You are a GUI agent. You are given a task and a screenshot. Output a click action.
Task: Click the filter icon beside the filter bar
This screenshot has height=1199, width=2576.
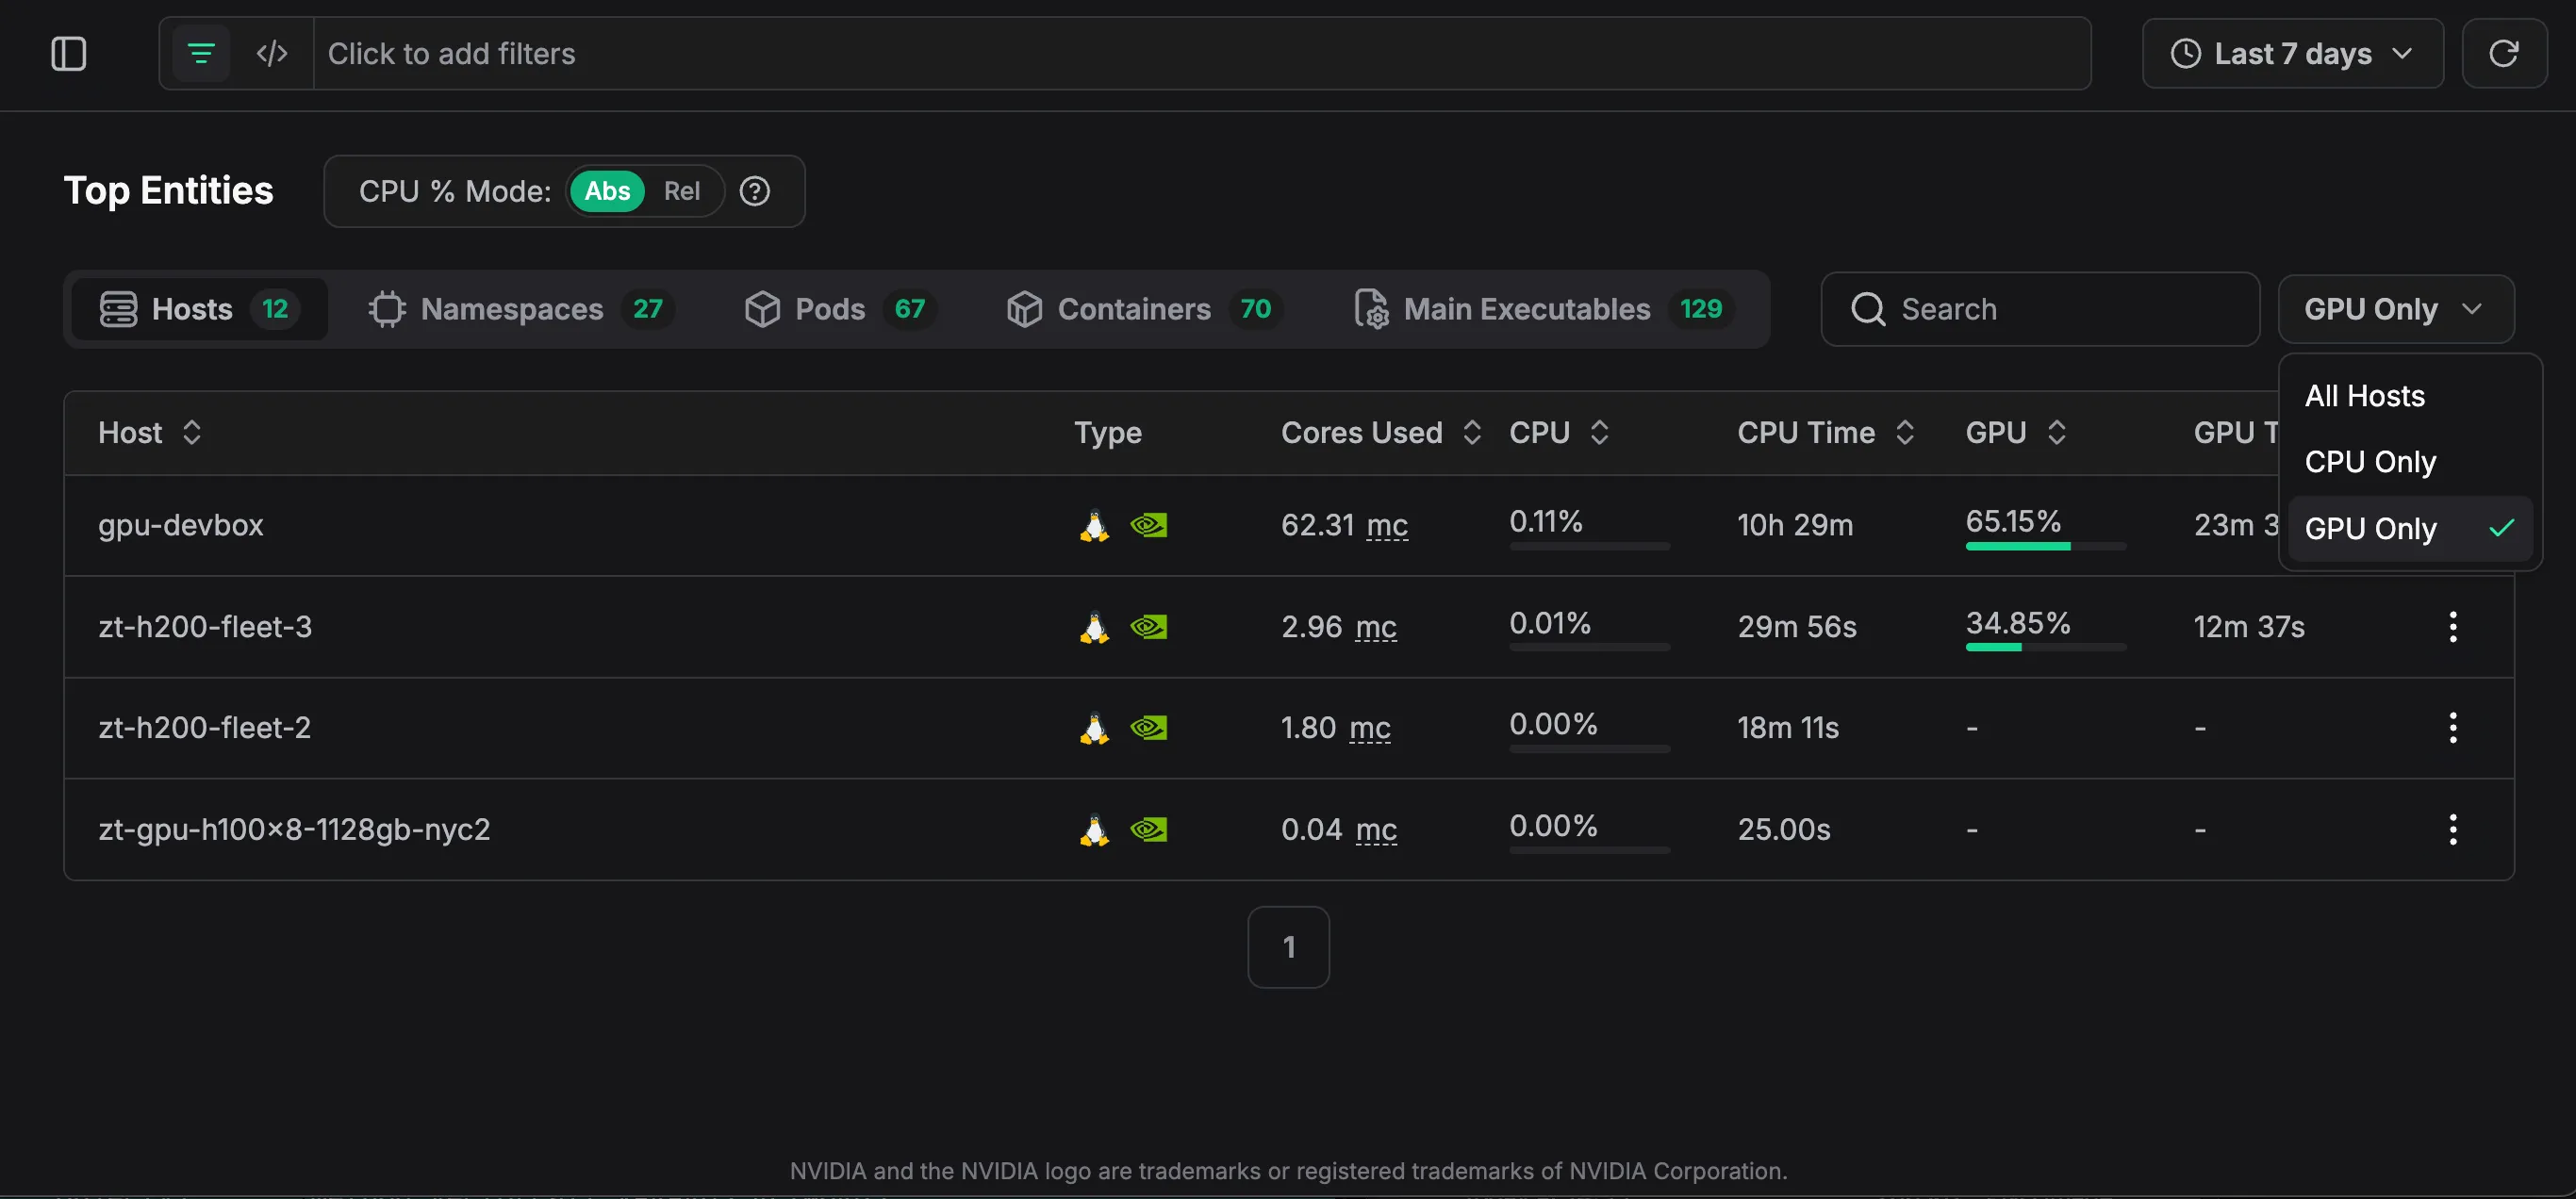(x=200, y=53)
